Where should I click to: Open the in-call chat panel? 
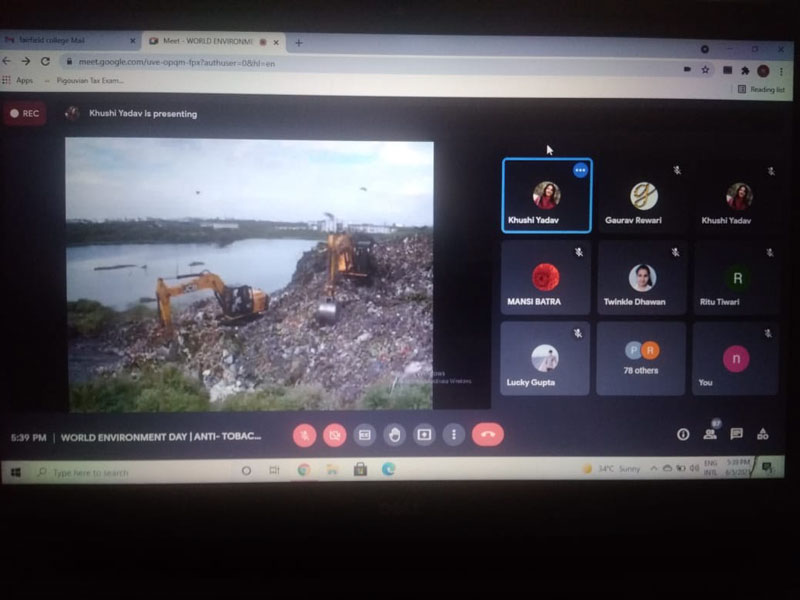[x=736, y=434]
